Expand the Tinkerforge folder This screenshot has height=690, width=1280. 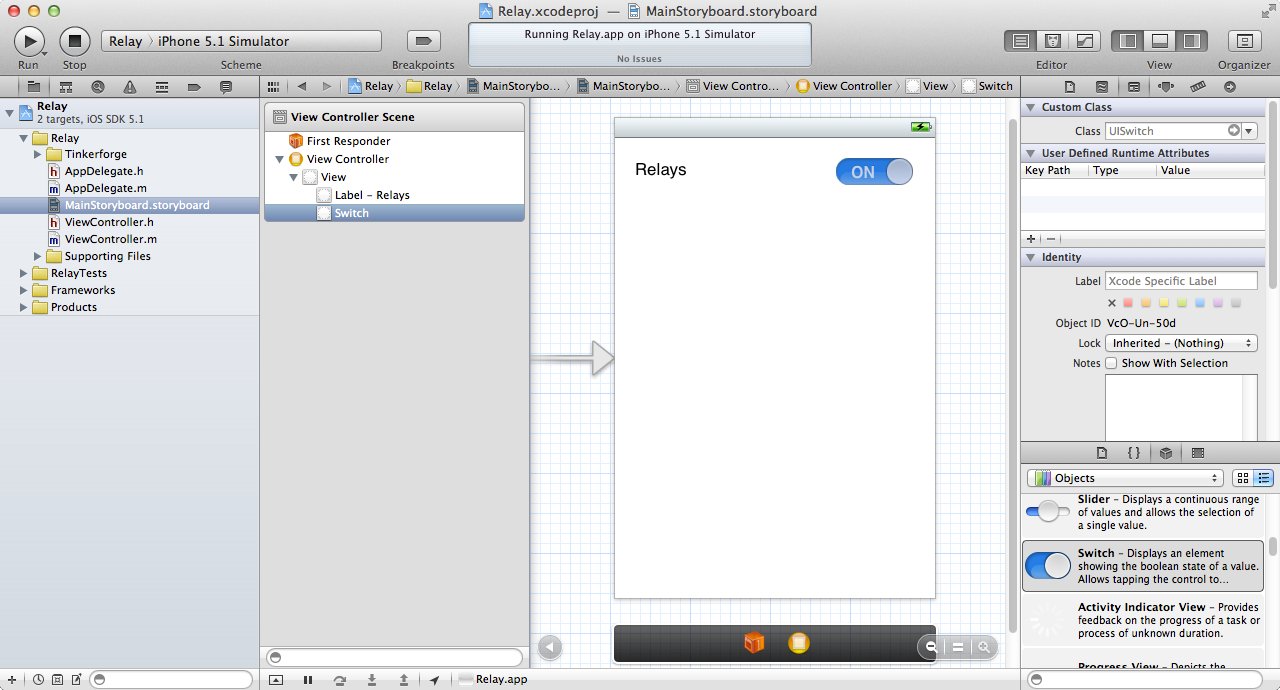point(38,154)
